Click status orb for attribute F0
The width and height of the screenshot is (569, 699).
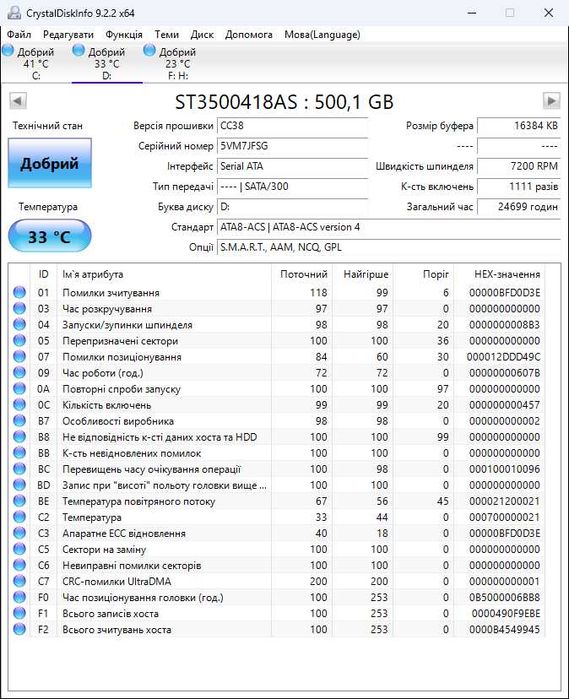(19, 597)
